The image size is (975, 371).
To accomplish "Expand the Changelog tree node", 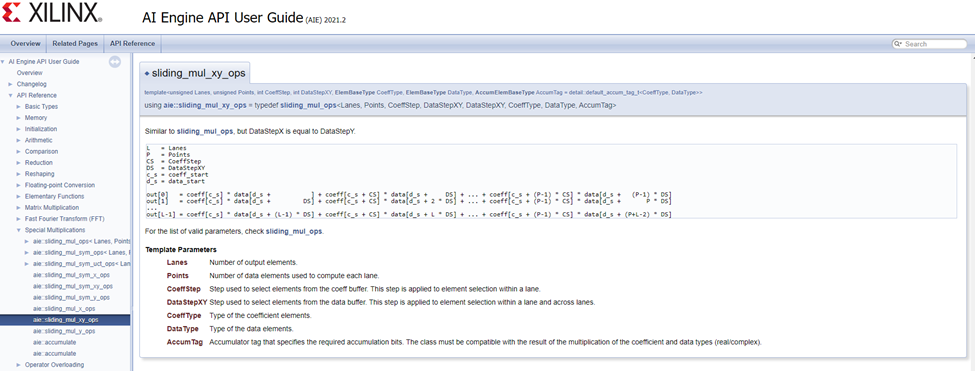I will (x=11, y=84).
